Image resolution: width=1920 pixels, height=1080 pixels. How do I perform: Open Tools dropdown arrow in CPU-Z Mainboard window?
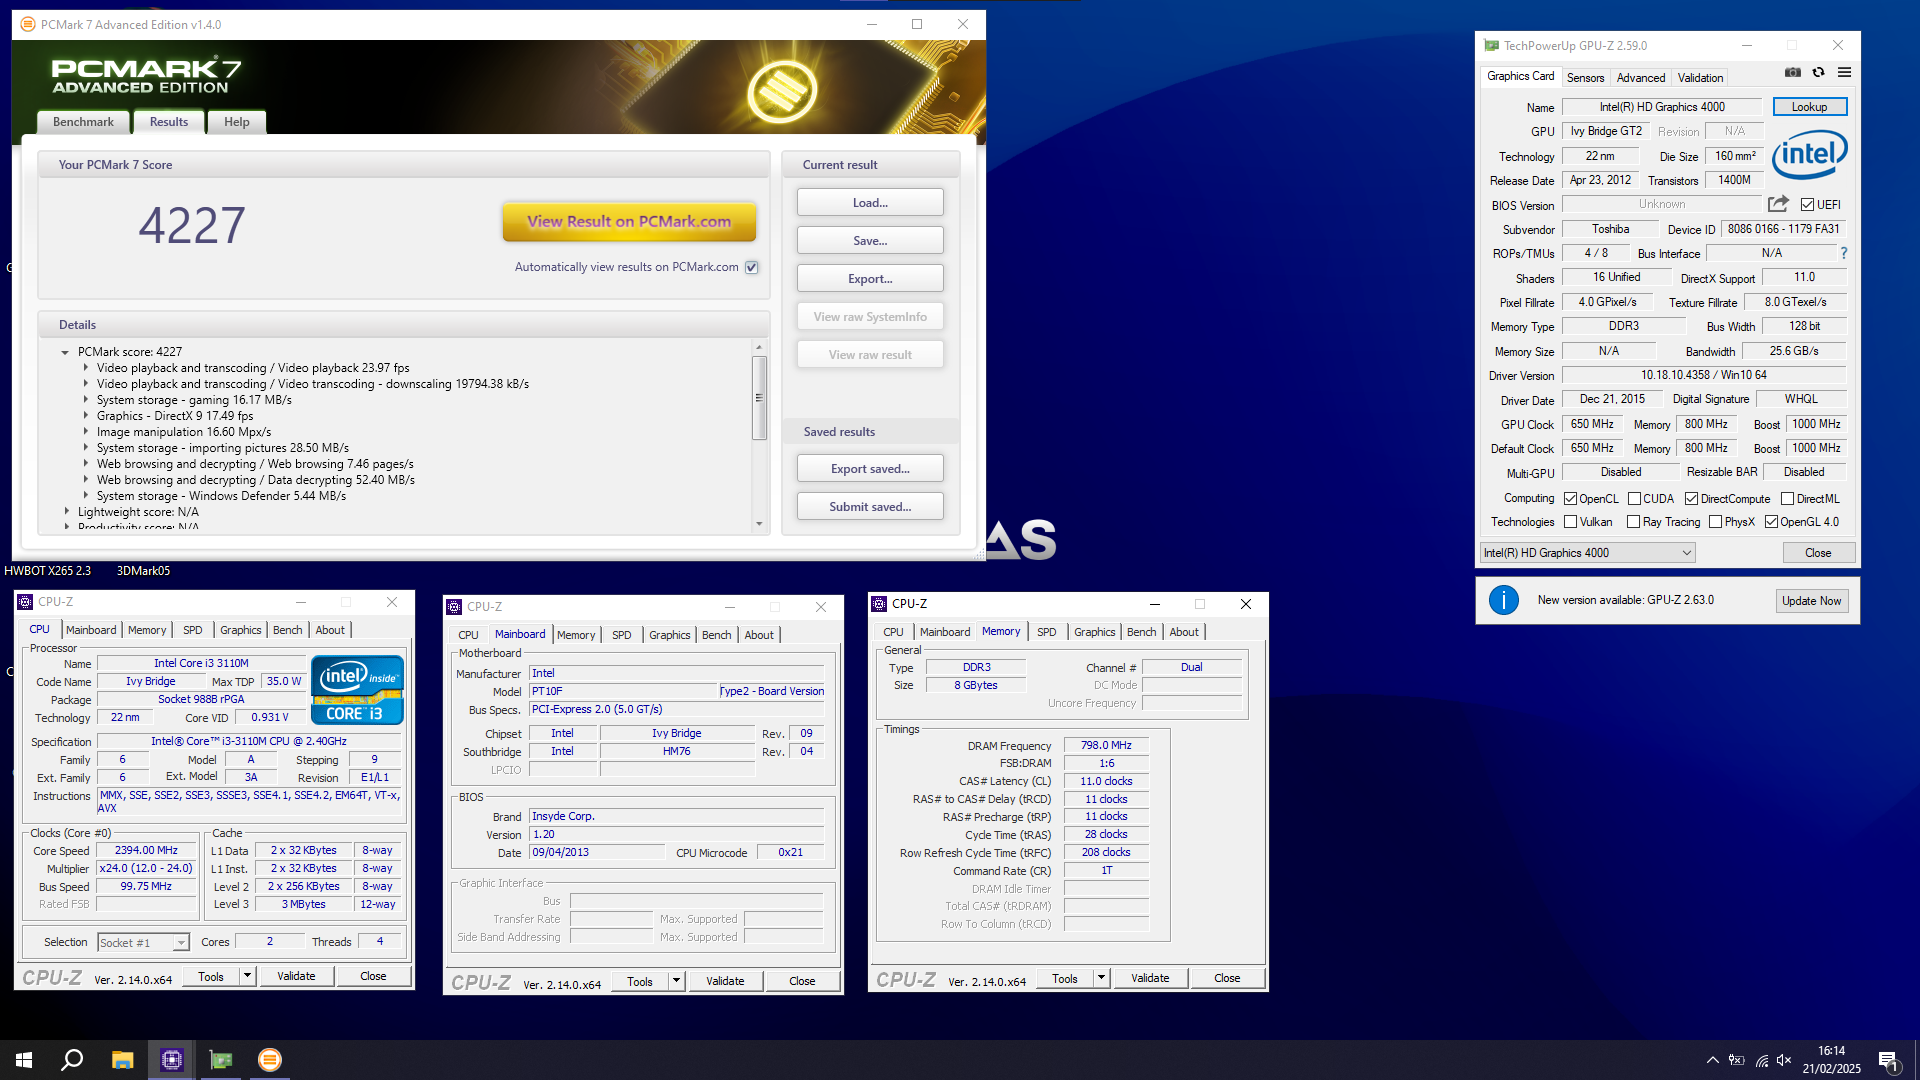coord(676,981)
